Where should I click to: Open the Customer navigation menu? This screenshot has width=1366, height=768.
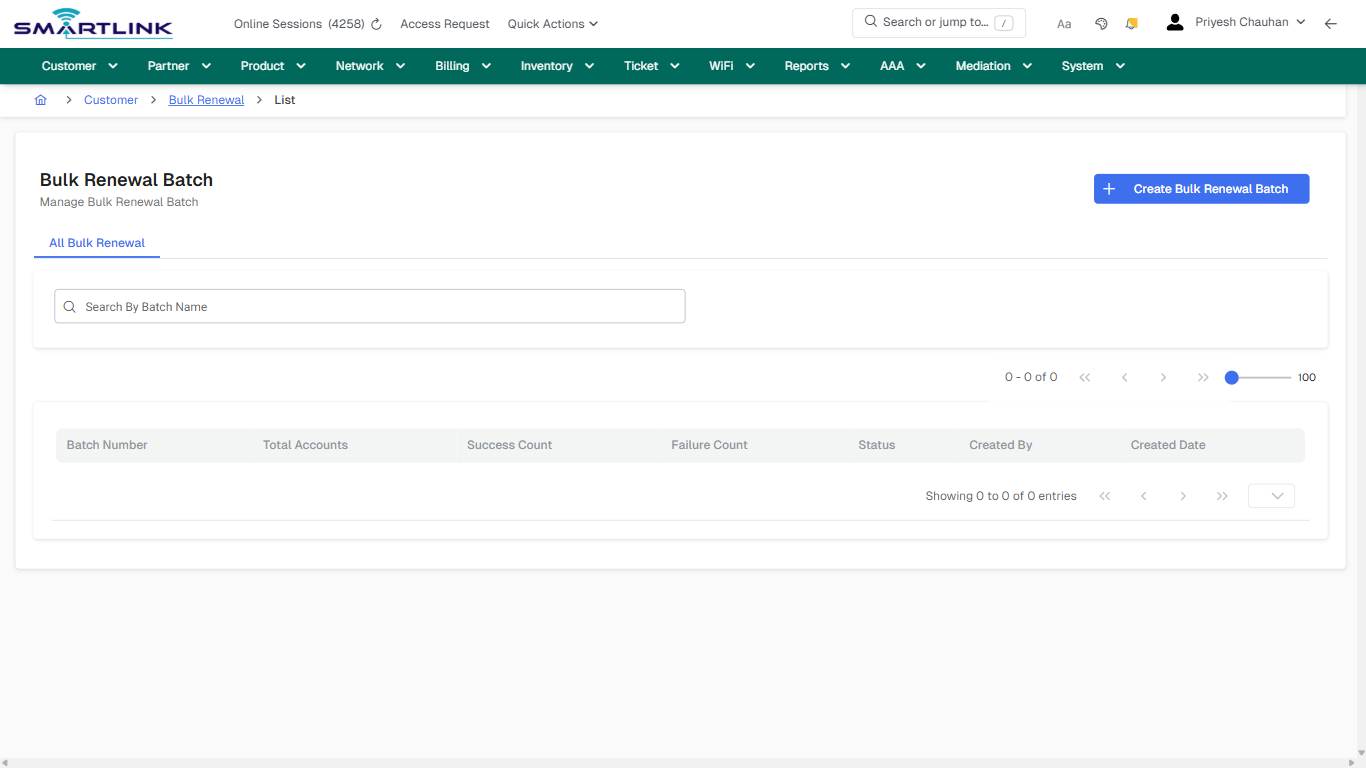coord(78,65)
